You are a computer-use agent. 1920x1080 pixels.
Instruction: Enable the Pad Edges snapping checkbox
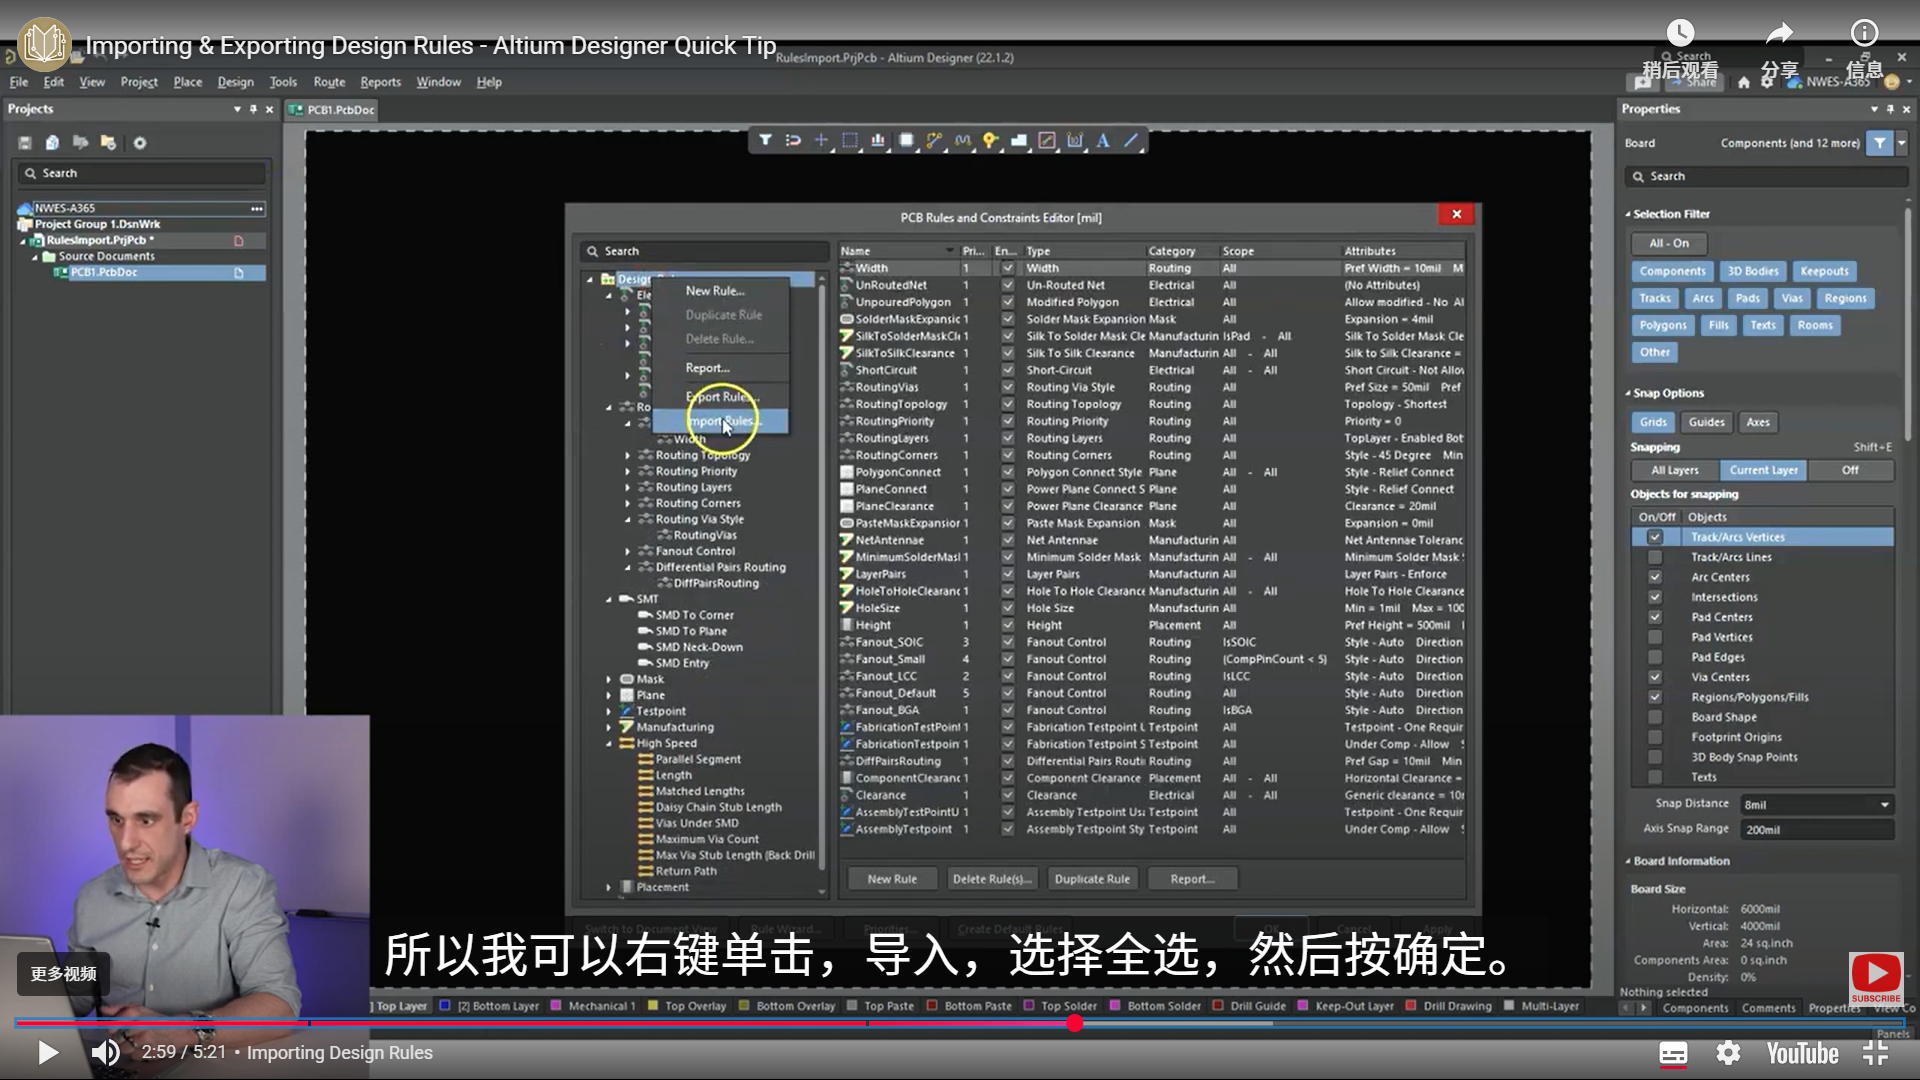(1656, 657)
